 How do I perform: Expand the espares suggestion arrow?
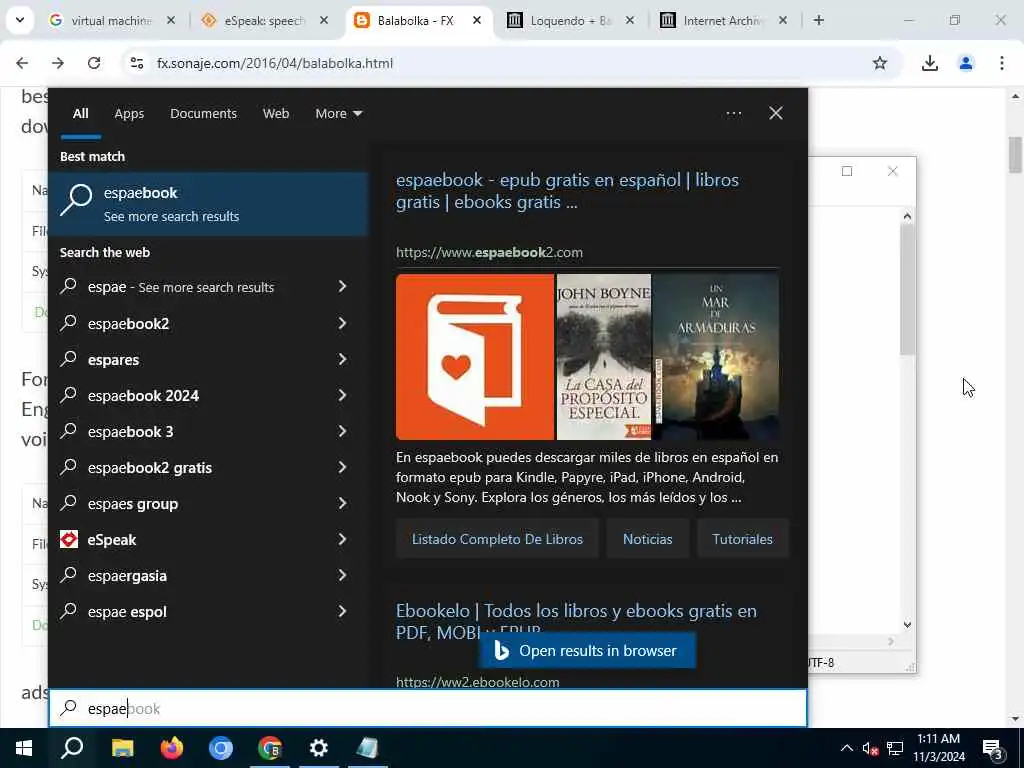[x=342, y=359]
